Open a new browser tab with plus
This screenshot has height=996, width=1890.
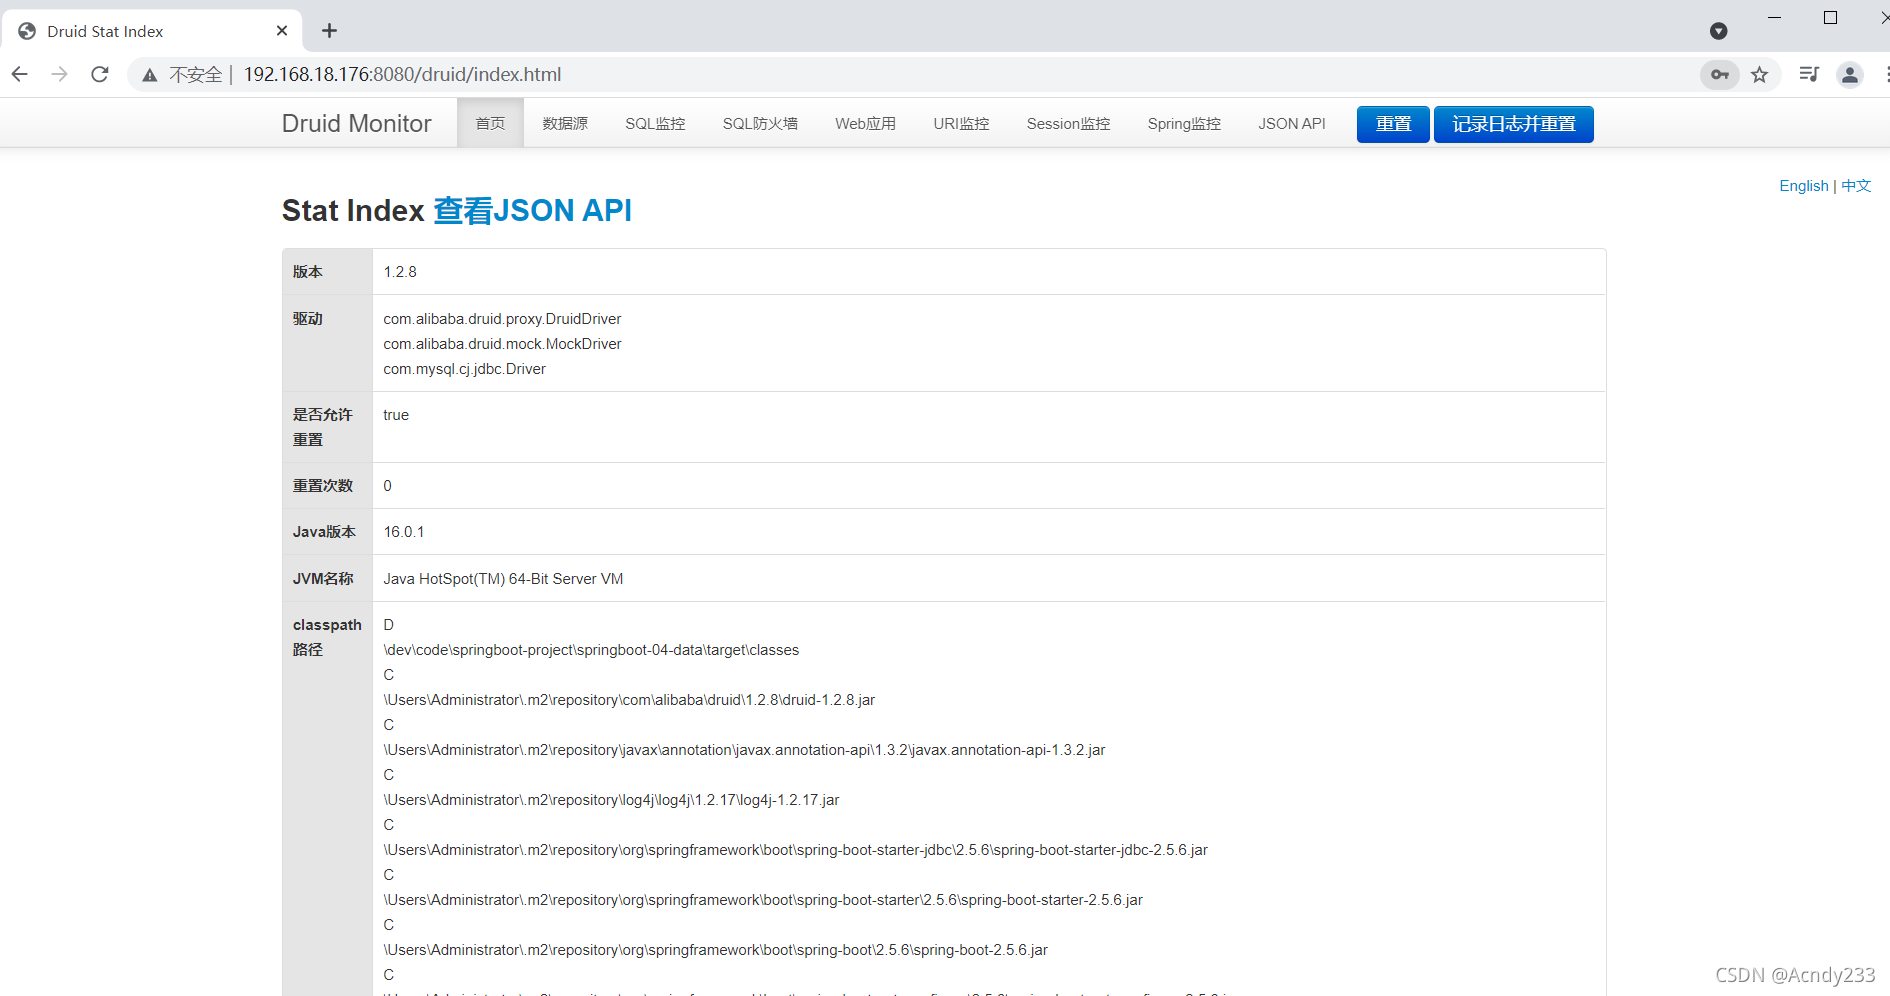329,31
